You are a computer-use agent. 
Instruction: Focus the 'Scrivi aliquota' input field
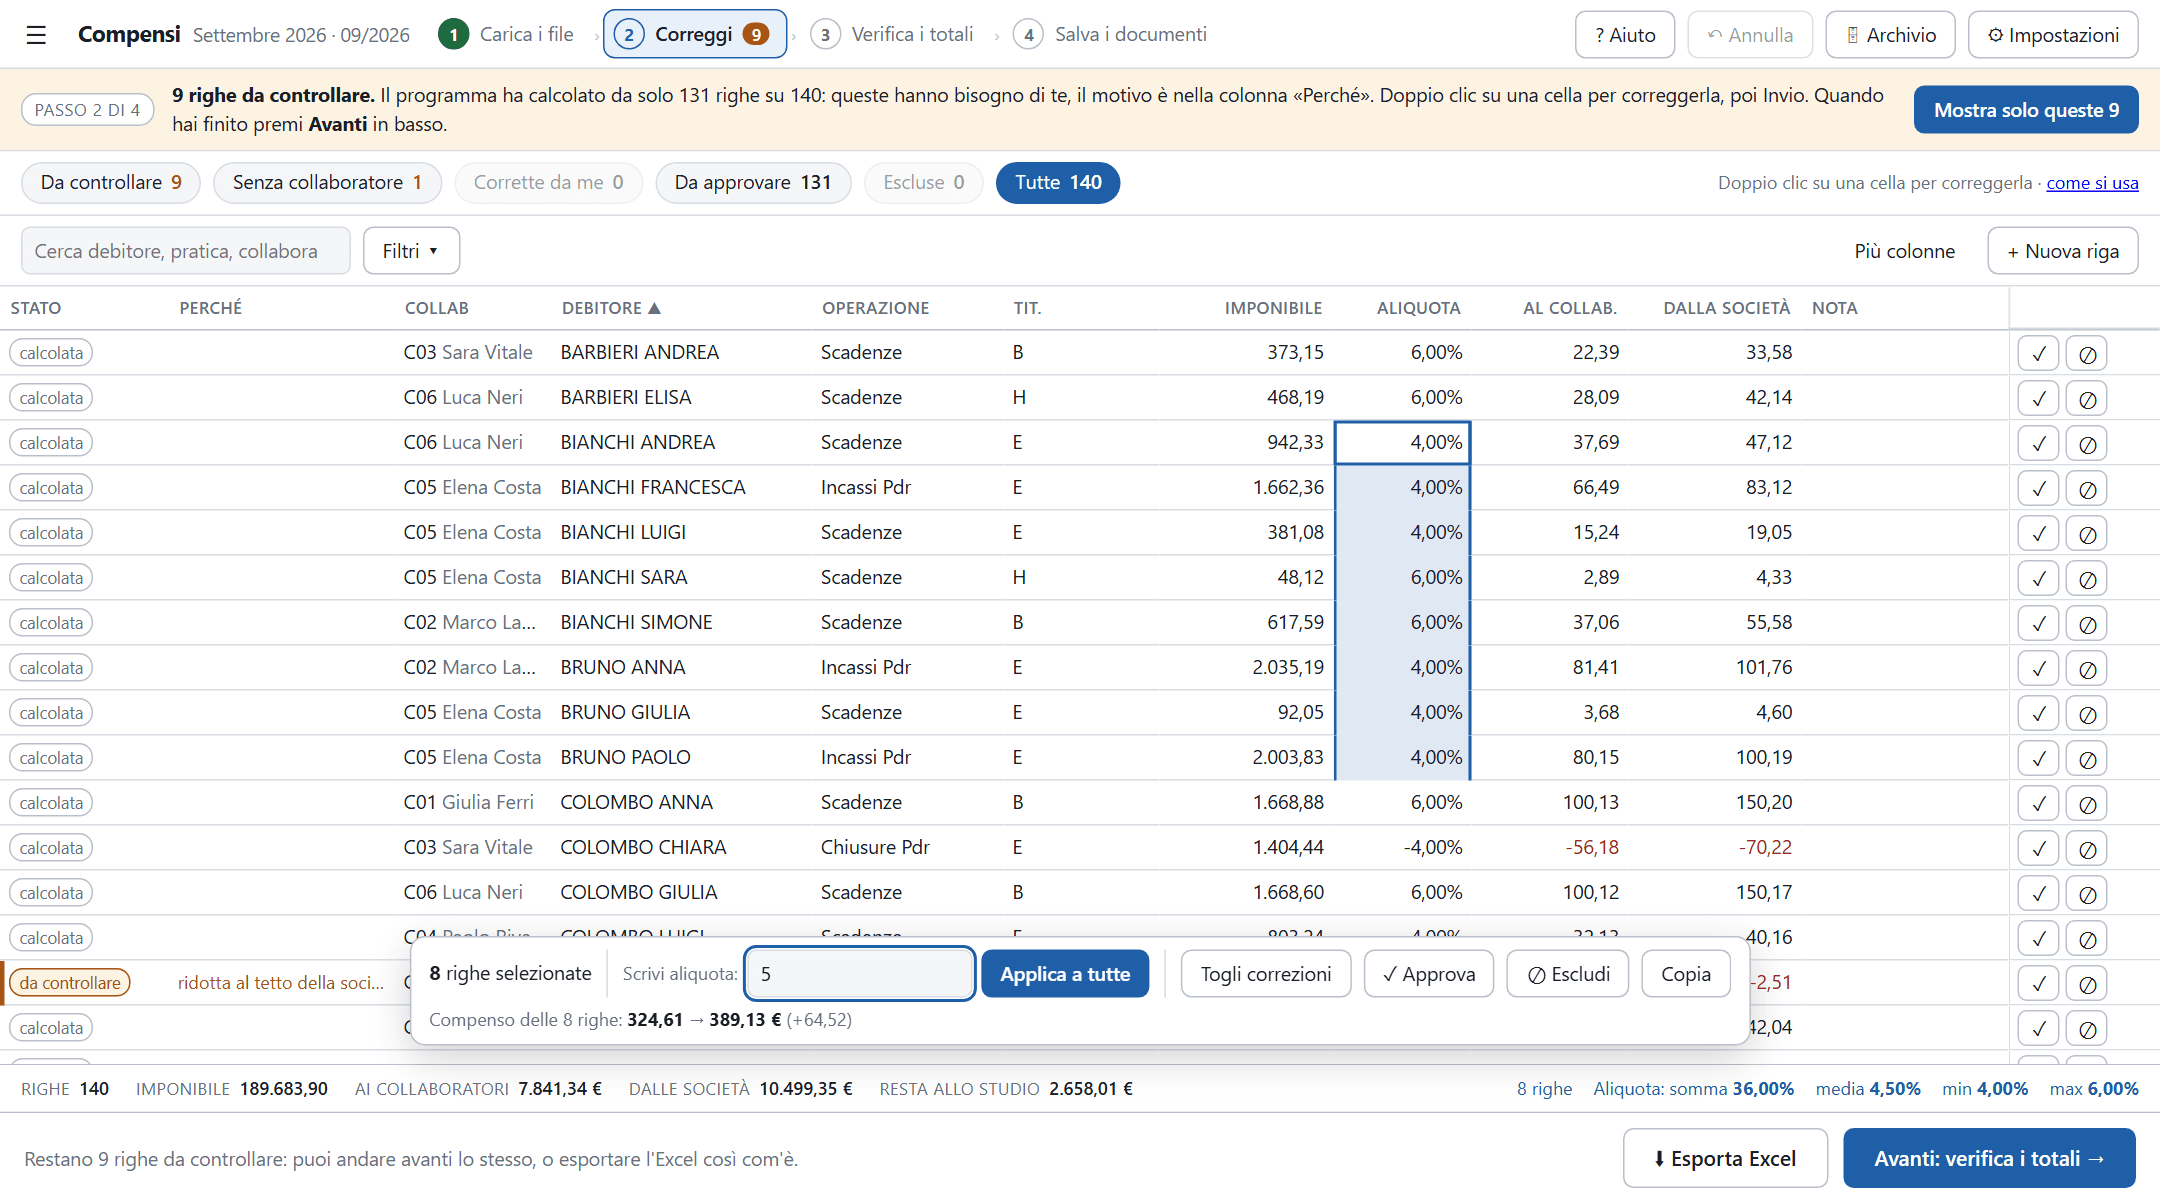pos(860,974)
